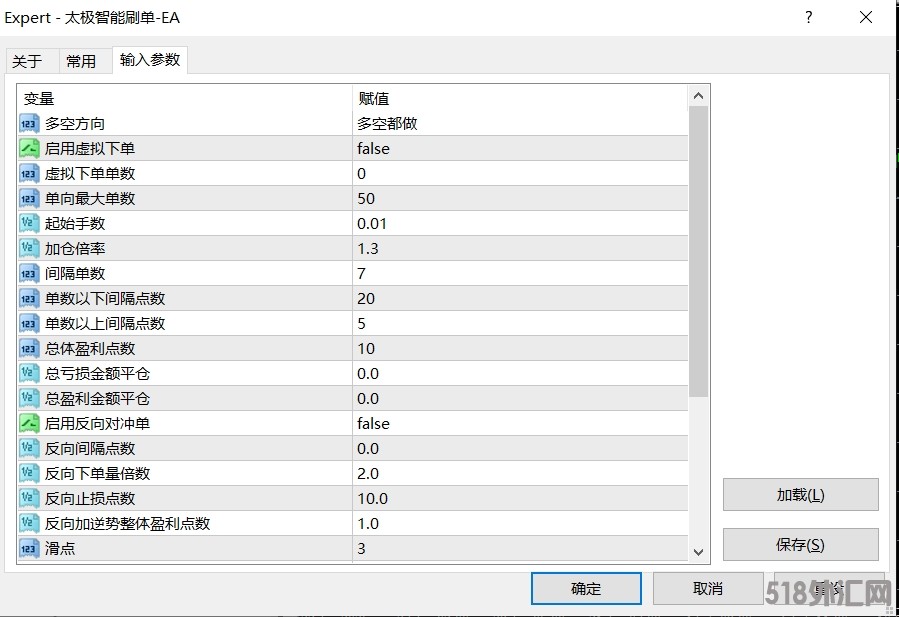The height and width of the screenshot is (617, 899).
Task: Click the value 0.01 of 起始手数
Action: (x=372, y=224)
